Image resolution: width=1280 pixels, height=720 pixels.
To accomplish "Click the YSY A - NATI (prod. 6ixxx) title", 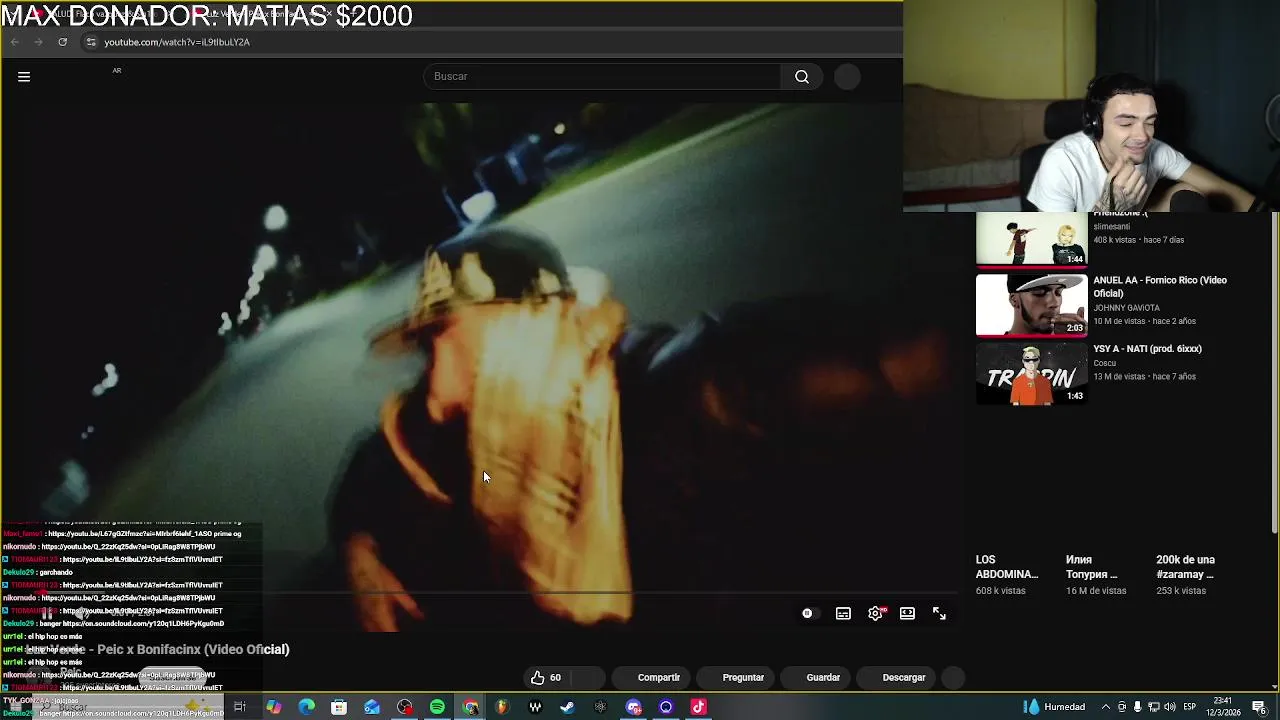I will 1147,349.
